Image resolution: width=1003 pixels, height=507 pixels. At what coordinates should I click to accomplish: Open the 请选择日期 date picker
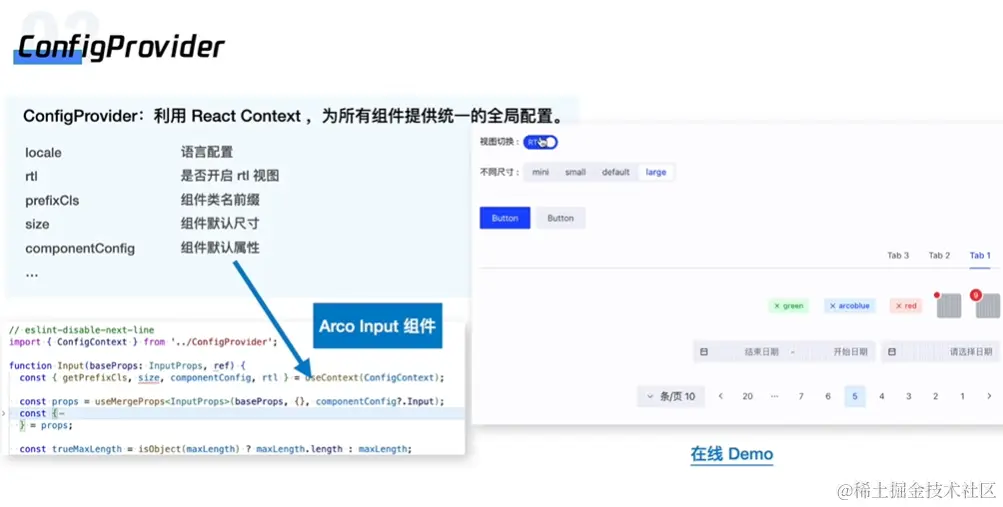(940, 352)
